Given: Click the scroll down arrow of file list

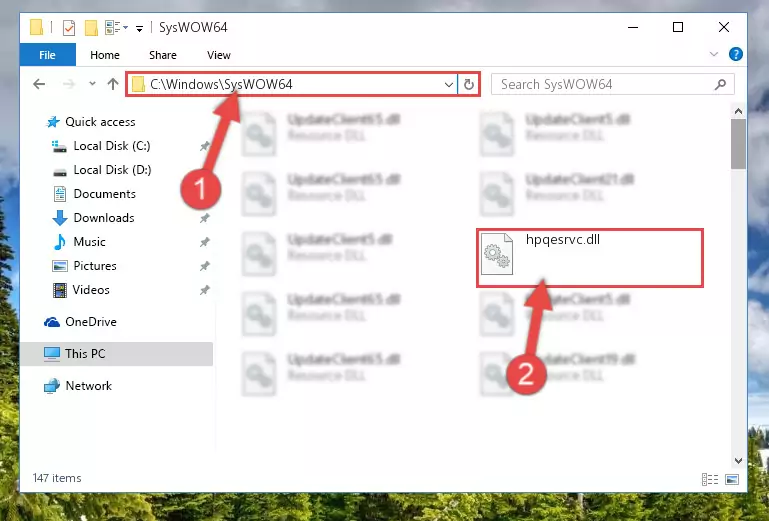Looking at the screenshot, I should click(x=738, y=461).
